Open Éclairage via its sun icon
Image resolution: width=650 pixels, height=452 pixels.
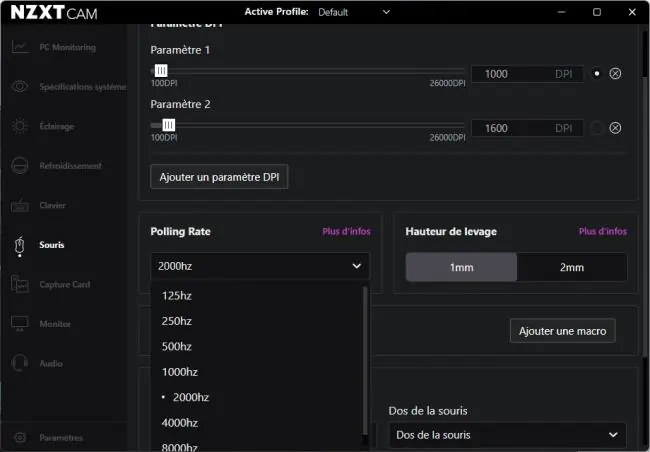coord(19,126)
